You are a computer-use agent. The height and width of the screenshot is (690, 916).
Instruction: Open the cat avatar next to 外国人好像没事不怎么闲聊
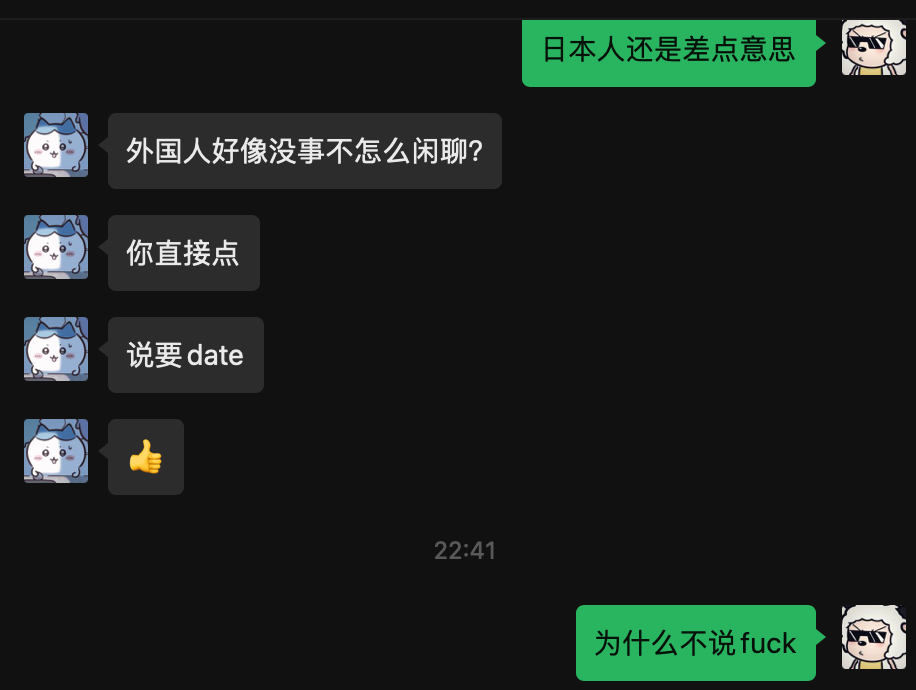tap(56, 145)
